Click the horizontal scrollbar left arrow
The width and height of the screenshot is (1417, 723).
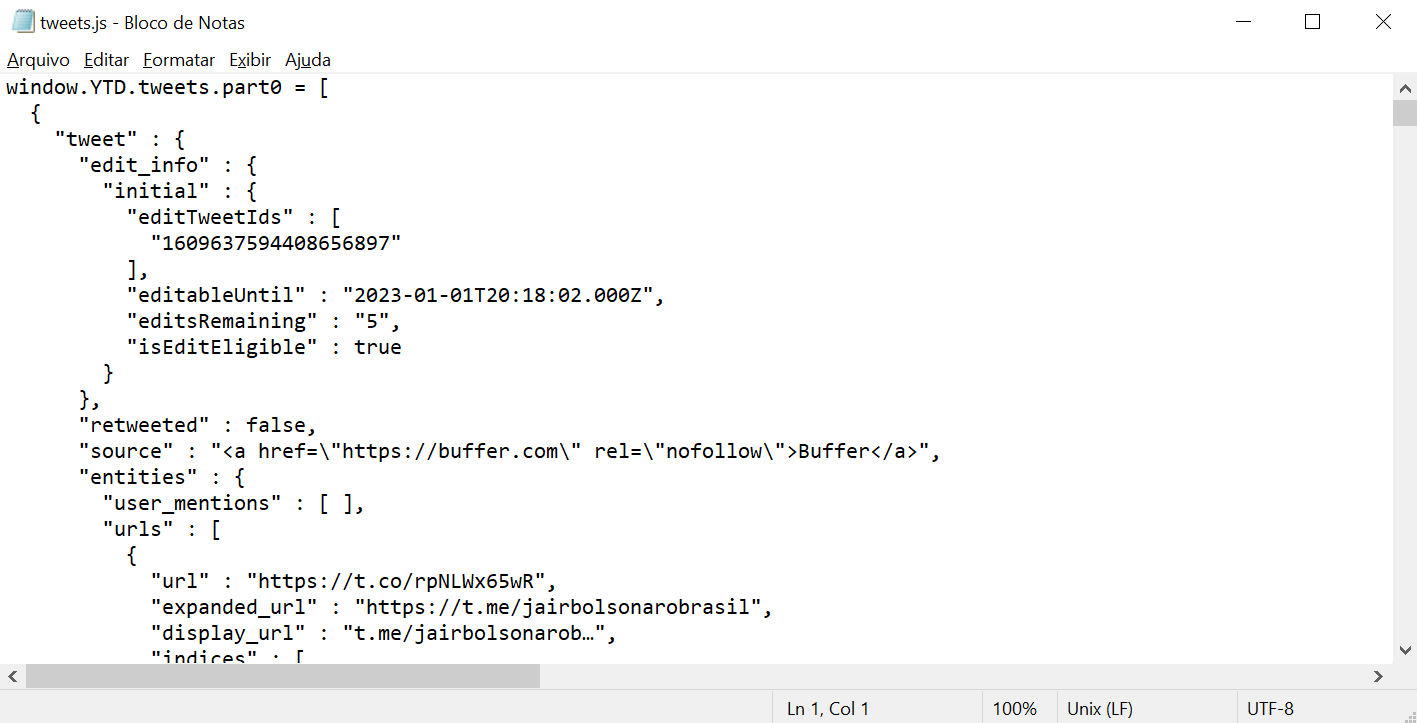point(10,676)
